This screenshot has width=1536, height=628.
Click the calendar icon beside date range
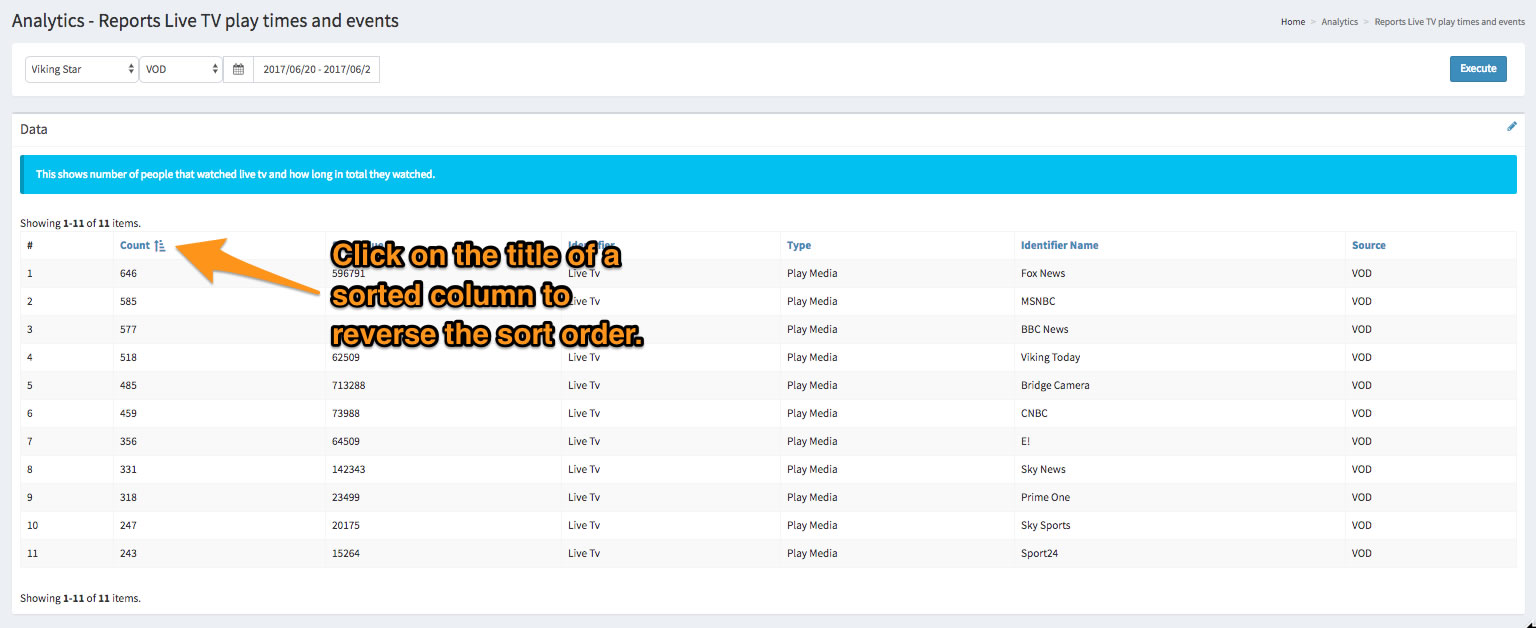[x=238, y=70]
